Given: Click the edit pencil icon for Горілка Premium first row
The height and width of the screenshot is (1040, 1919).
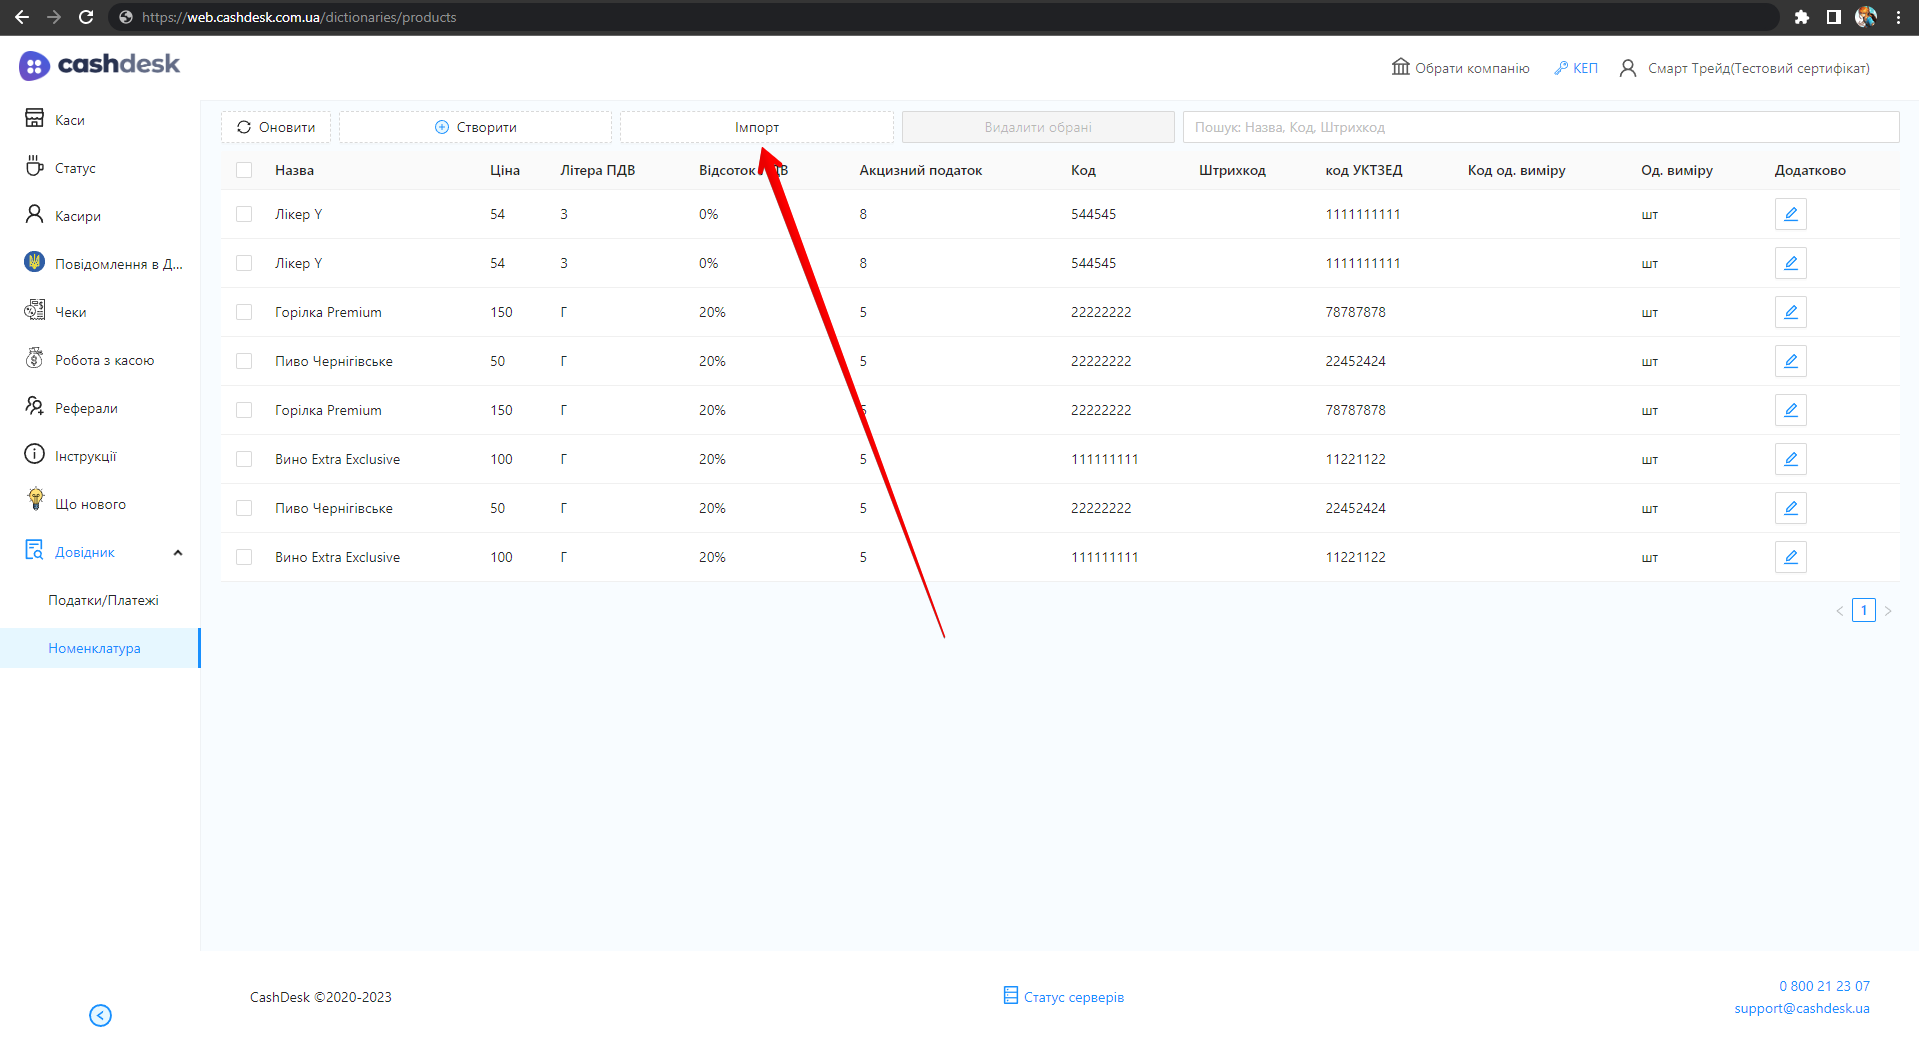Looking at the screenshot, I should click(x=1790, y=312).
